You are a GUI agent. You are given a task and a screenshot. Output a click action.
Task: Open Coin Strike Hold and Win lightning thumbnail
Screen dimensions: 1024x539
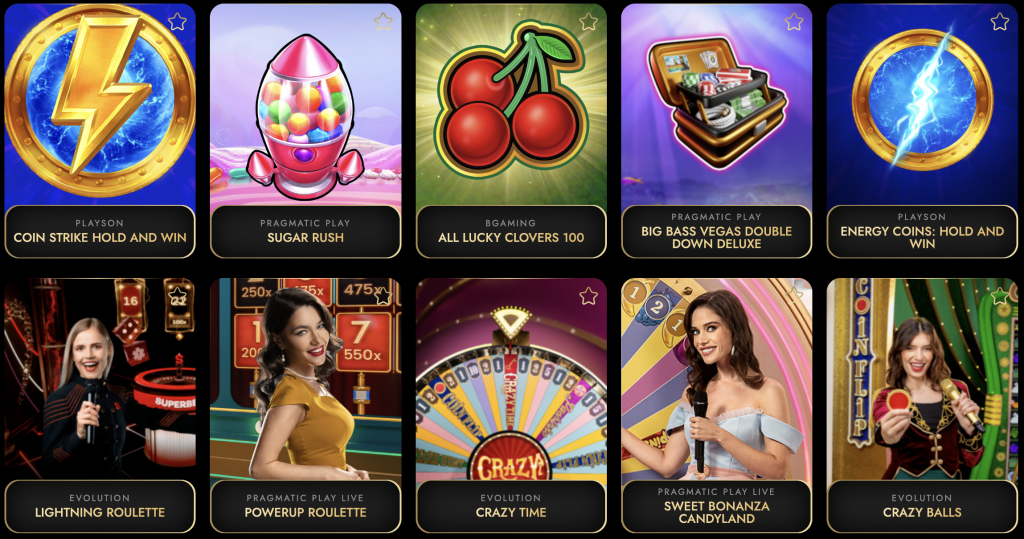coord(100,105)
